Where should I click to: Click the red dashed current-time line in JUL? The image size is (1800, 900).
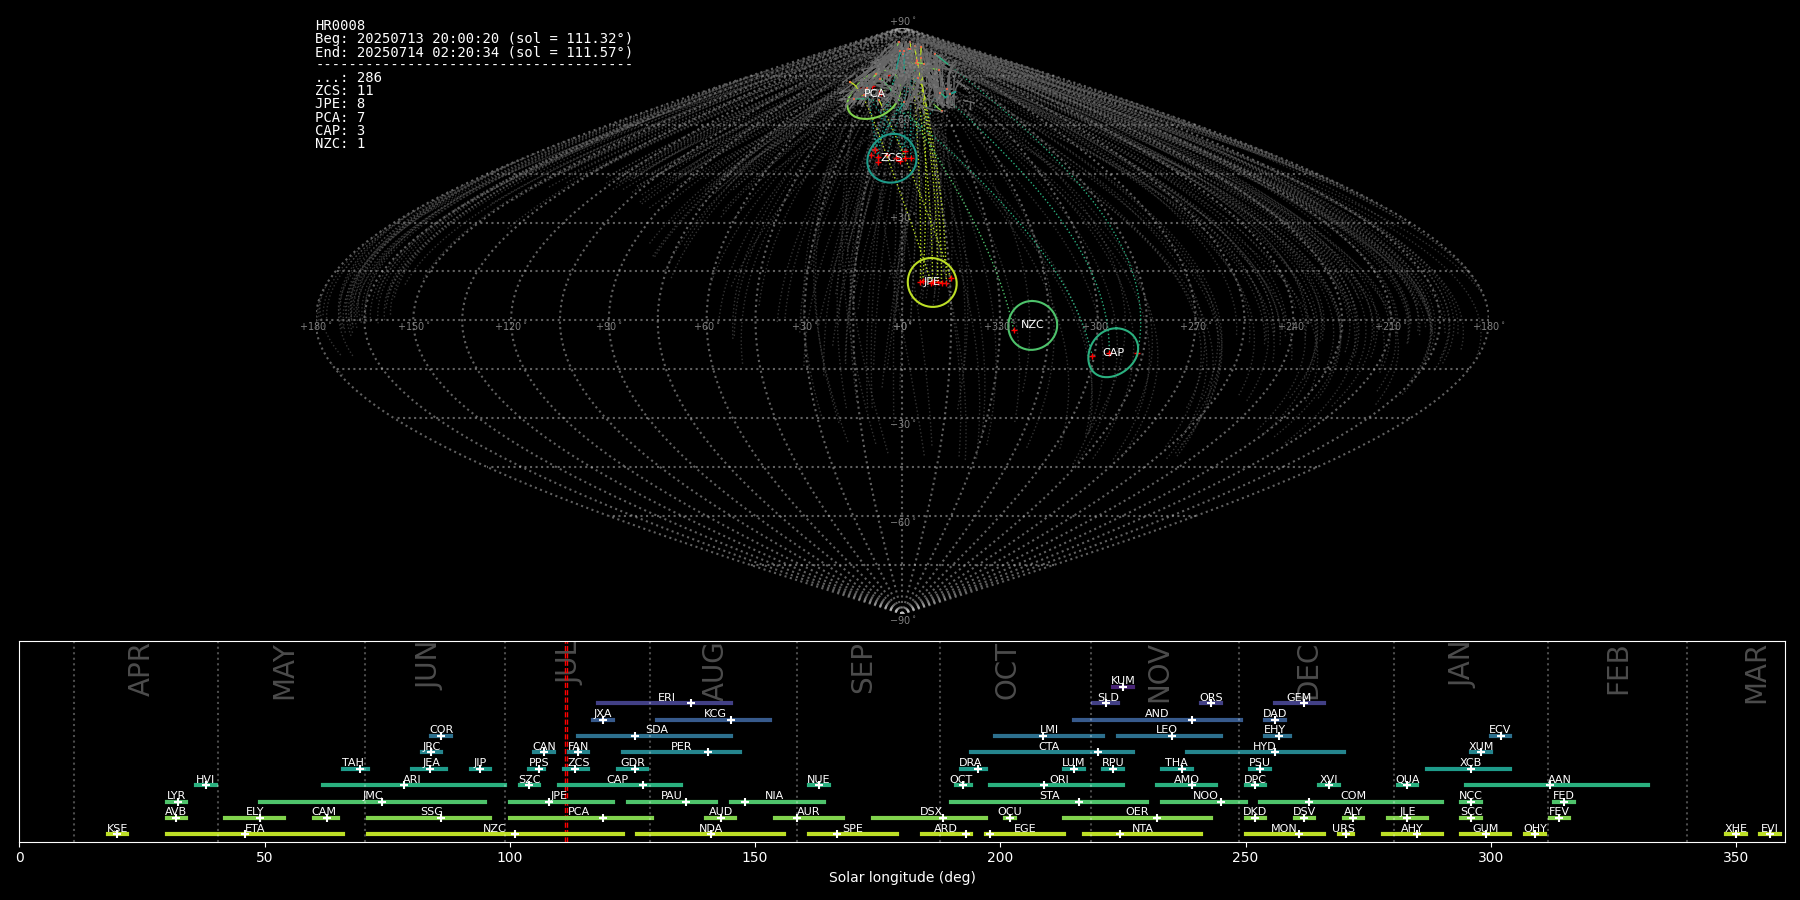coord(566,741)
